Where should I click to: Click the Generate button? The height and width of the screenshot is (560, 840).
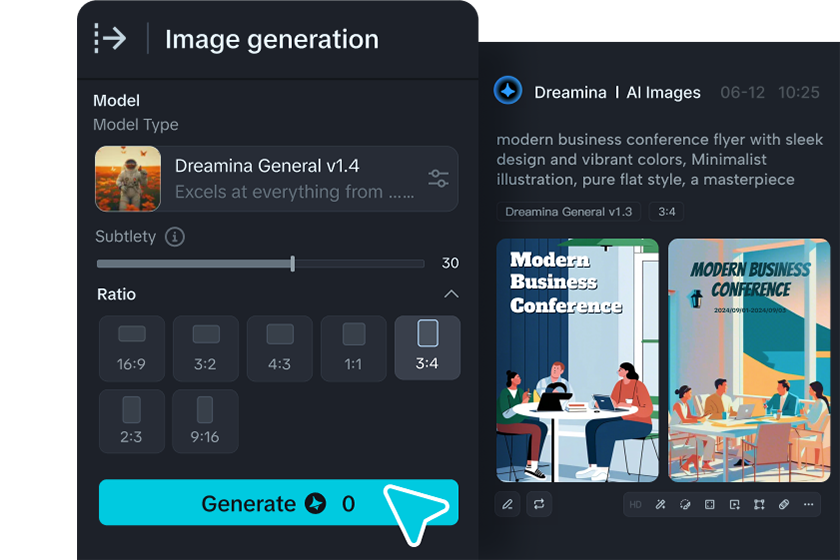click(x=279, y=503)
